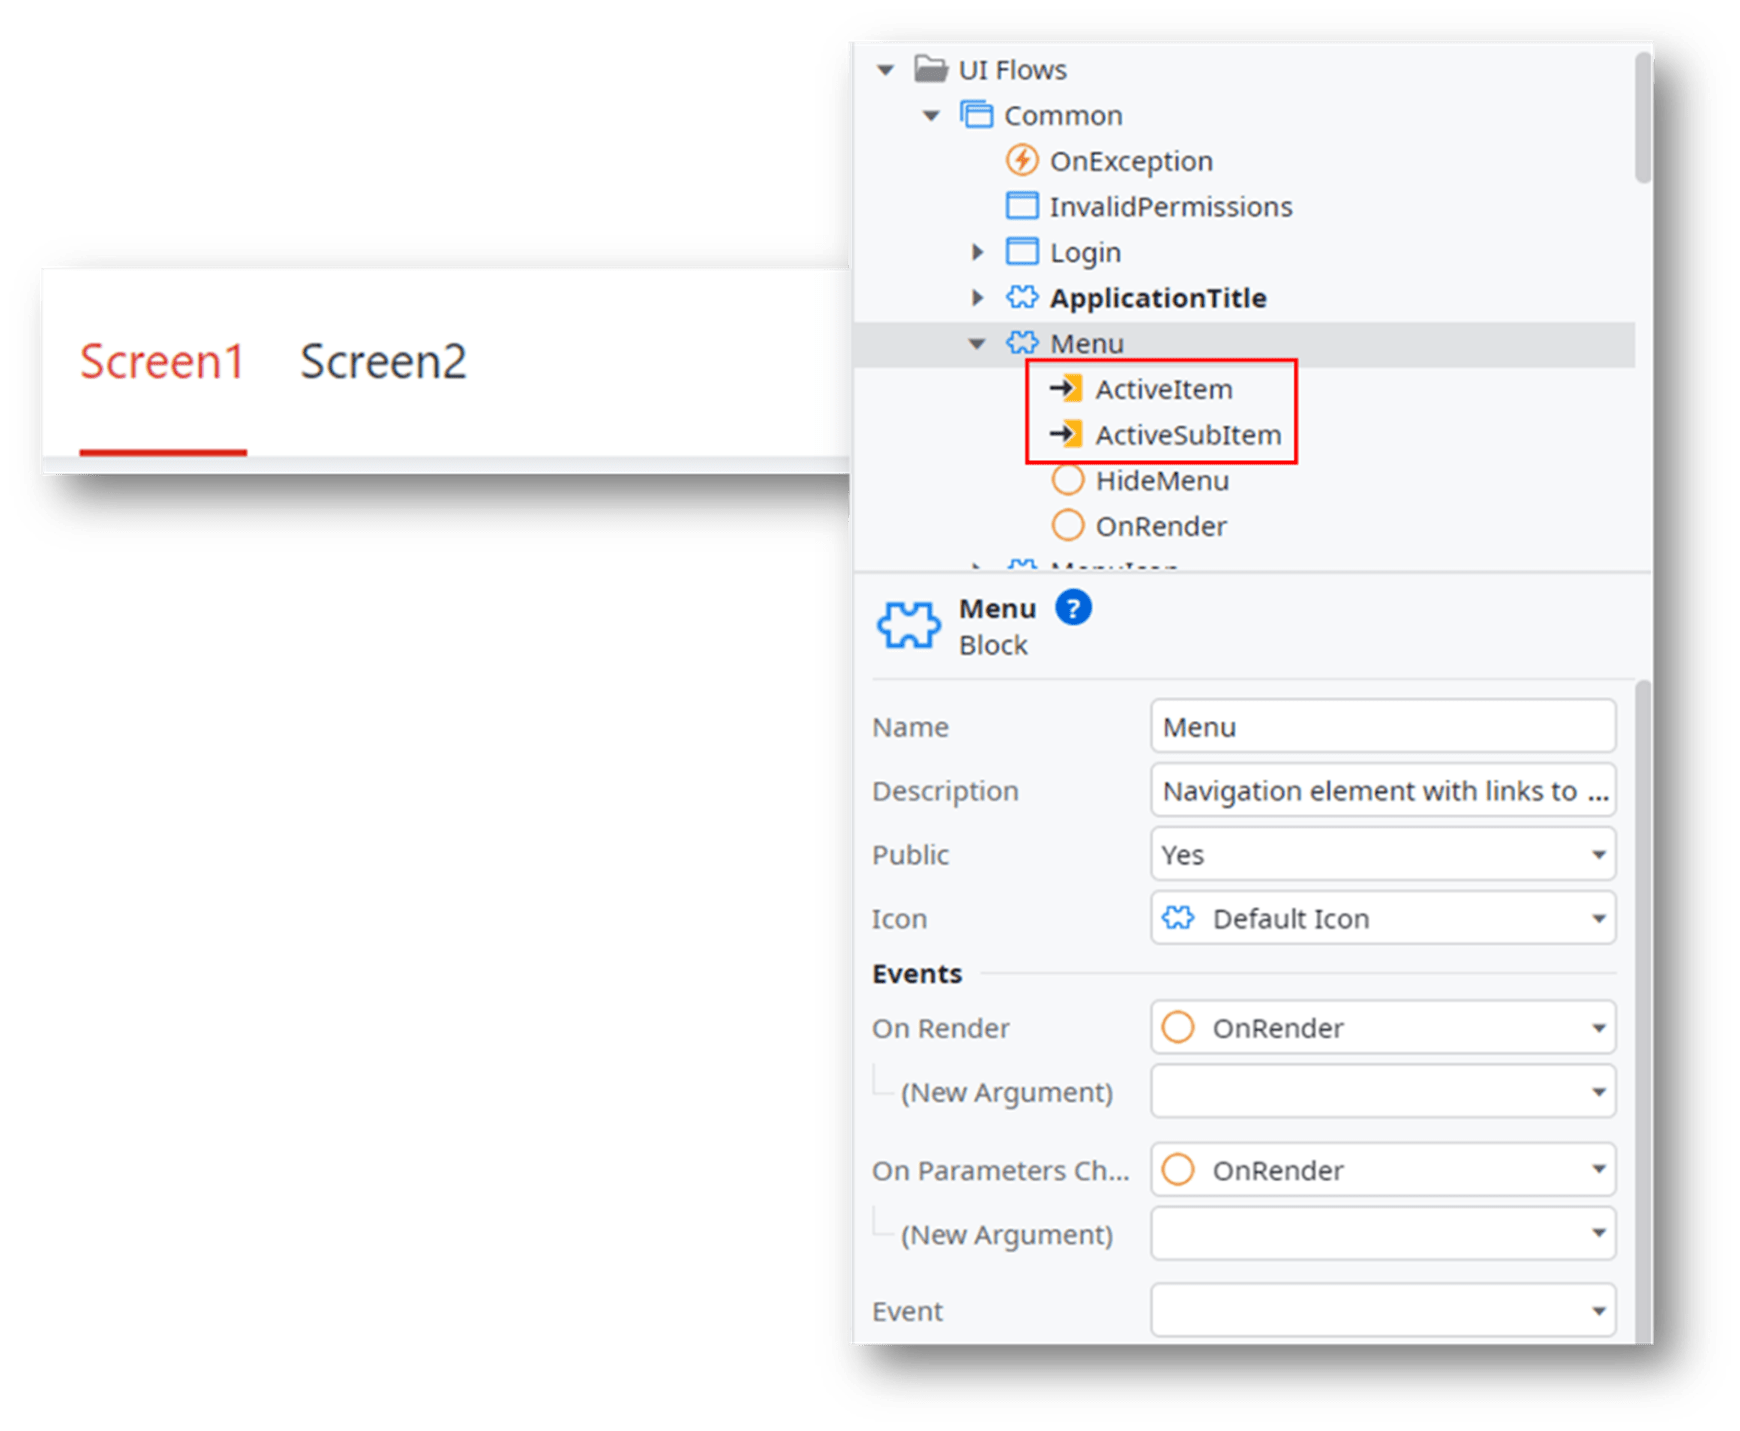Click the Name input field showing Menu
Image resolution: width=1740 pixels, height=1431 pixels.
tap(1382, 727)
